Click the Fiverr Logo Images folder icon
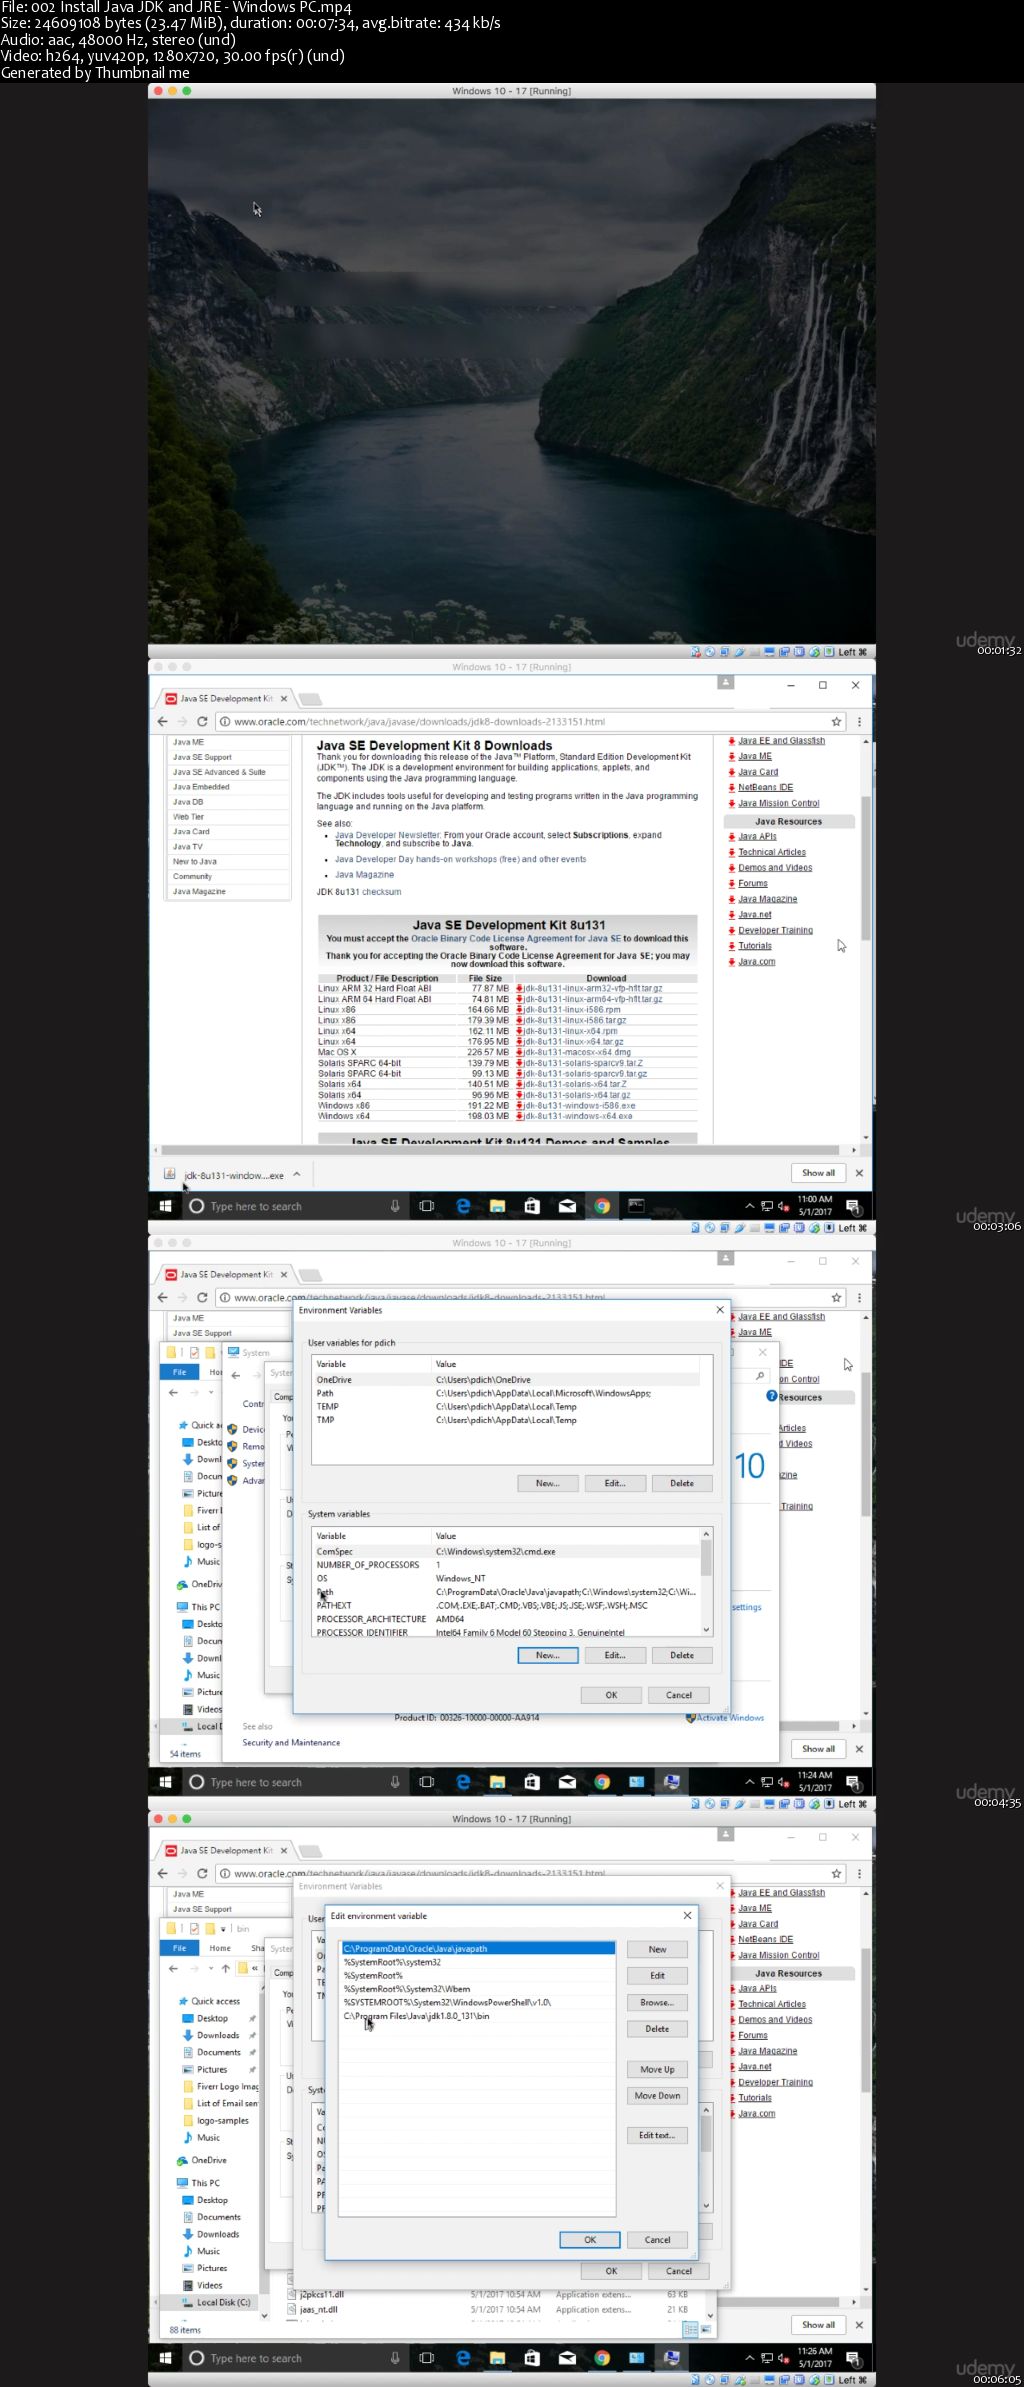This screenshot has height=2387, width=1024. pos(189,2086)
